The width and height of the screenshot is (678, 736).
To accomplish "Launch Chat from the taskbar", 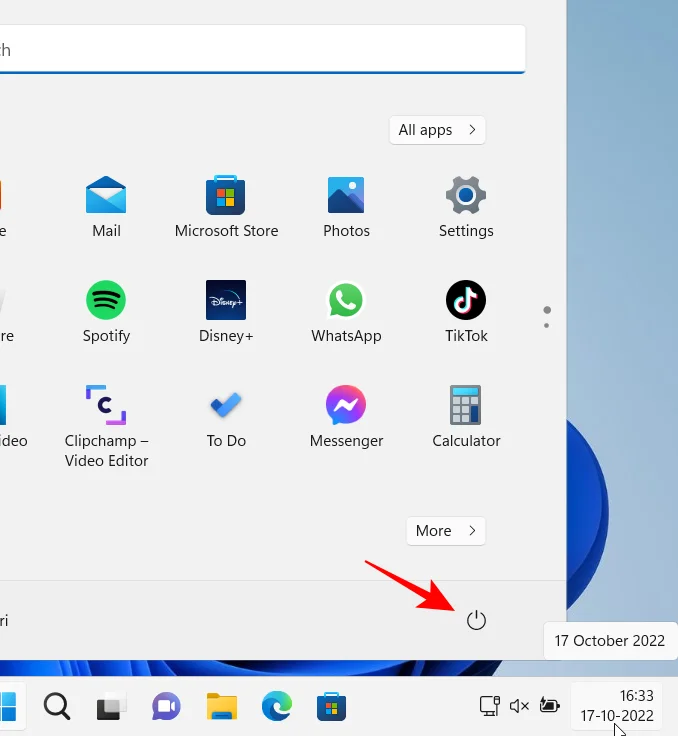I will pyautogui.click(x=166, y=706).
